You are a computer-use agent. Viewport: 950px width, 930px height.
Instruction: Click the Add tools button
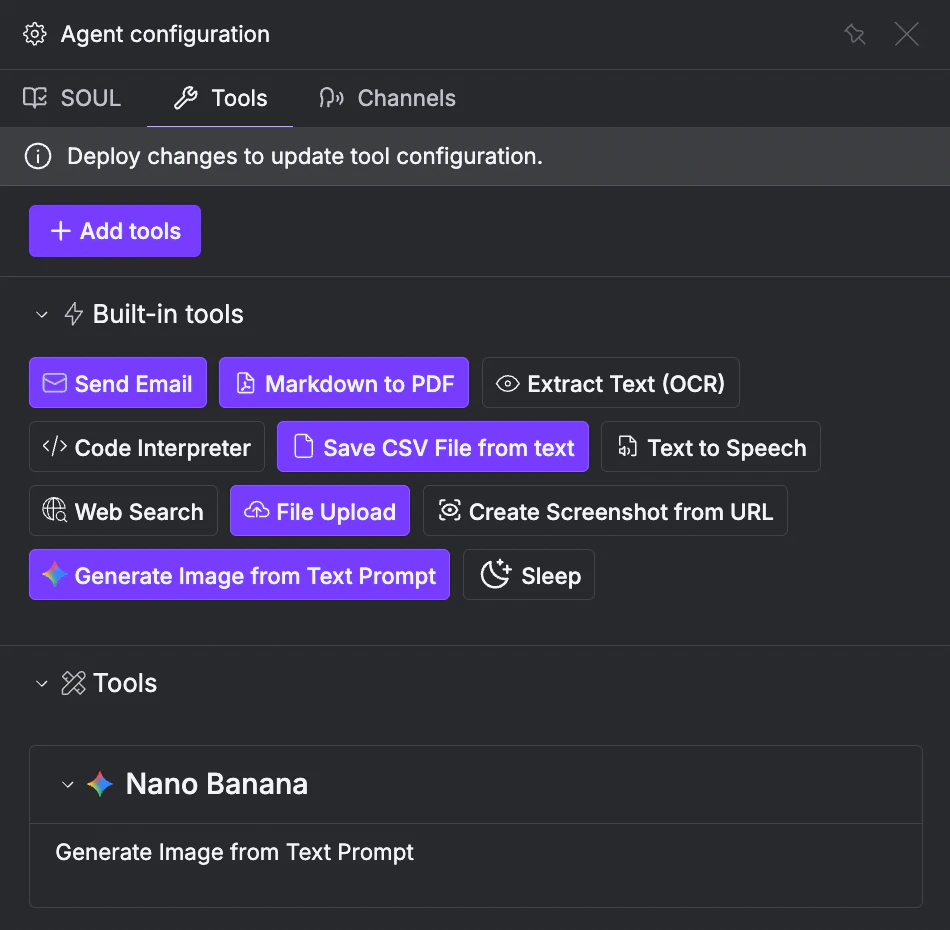click(x=114, y=231)
